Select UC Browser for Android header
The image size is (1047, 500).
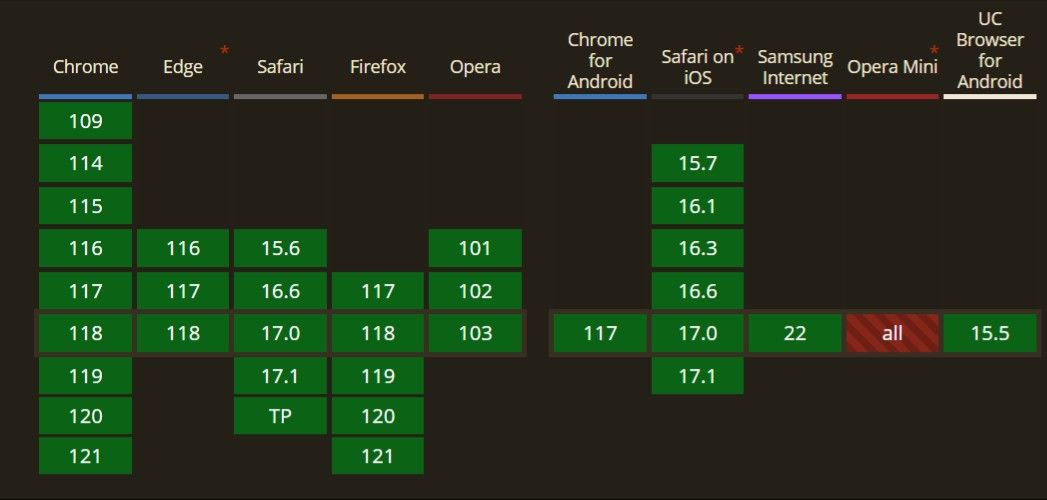990,50
